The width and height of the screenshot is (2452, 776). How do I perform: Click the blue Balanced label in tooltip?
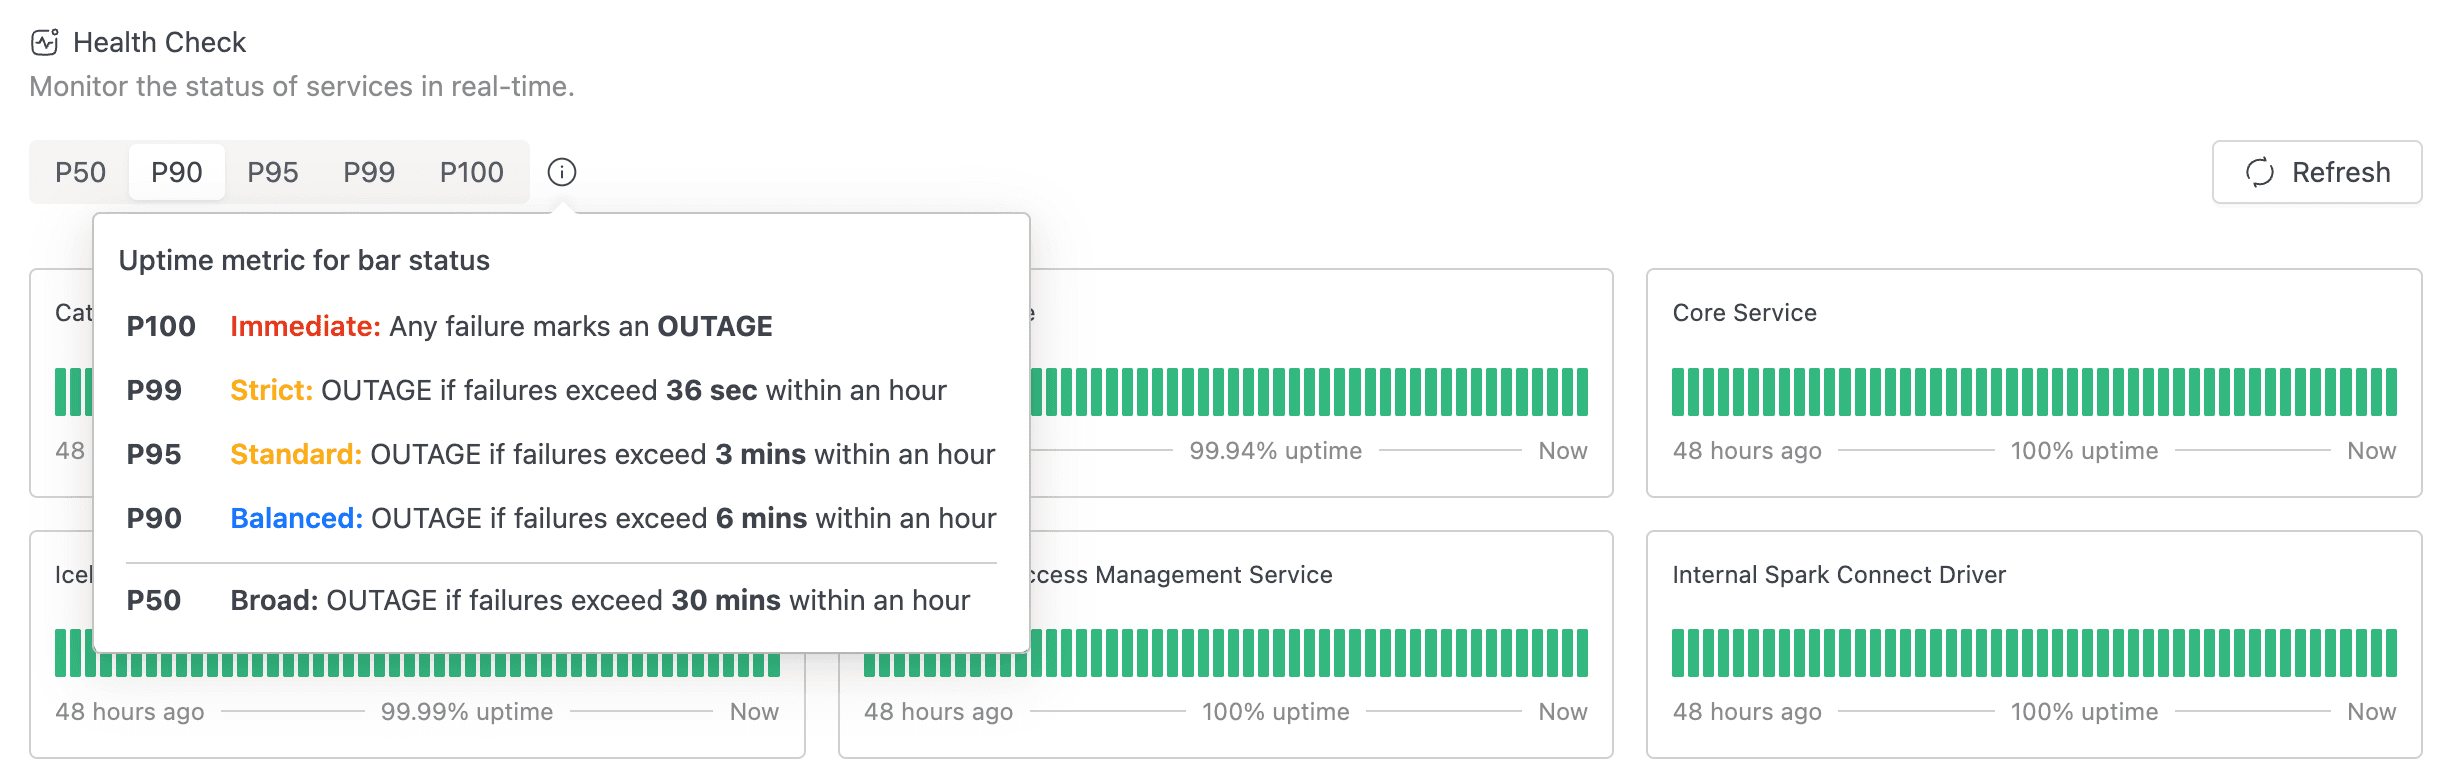296,519
